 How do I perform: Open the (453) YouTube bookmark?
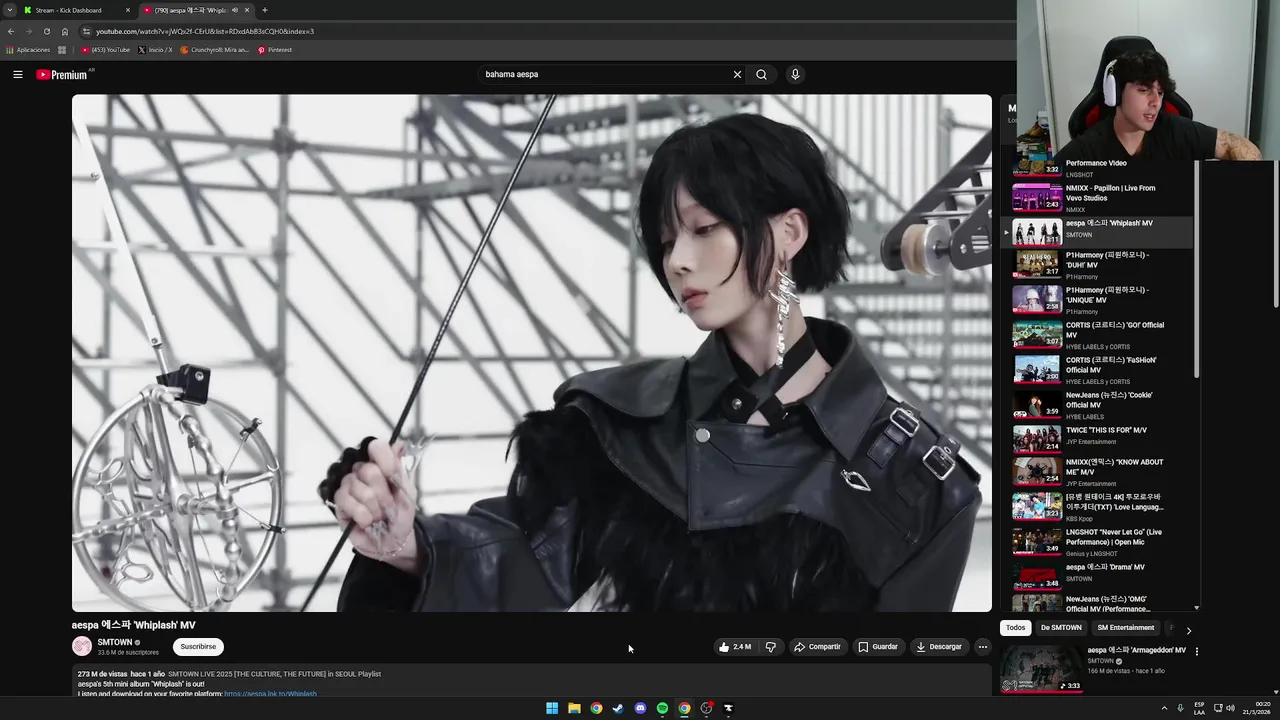point(105,50)
